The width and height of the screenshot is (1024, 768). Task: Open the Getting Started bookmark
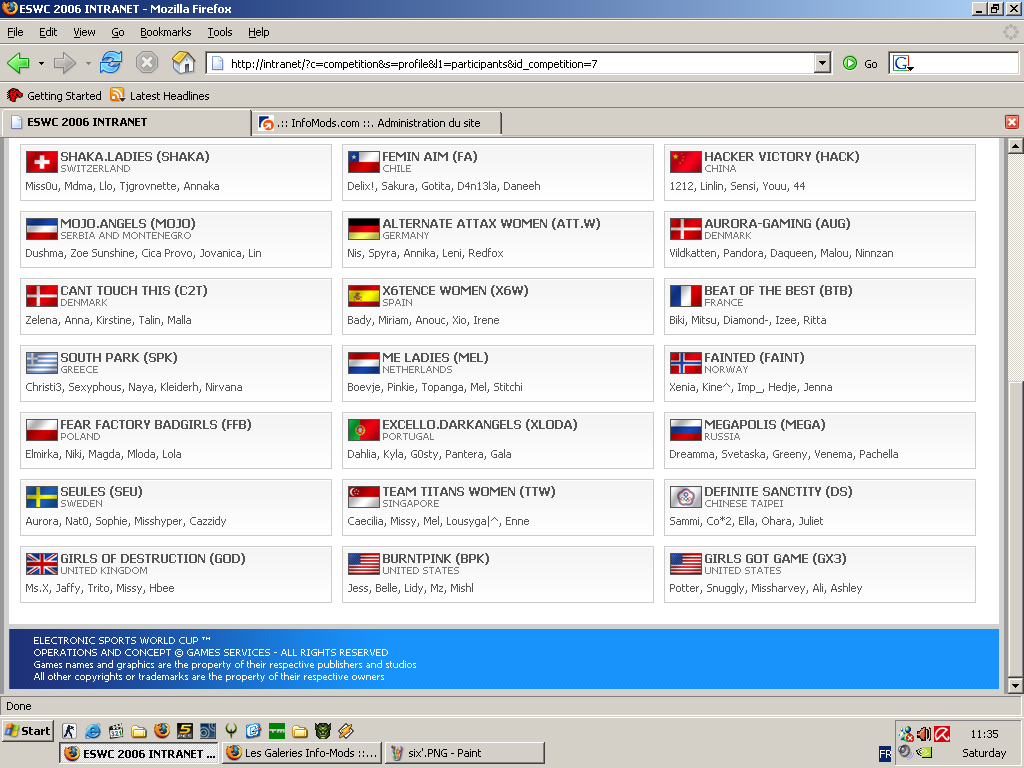(54, 95)
